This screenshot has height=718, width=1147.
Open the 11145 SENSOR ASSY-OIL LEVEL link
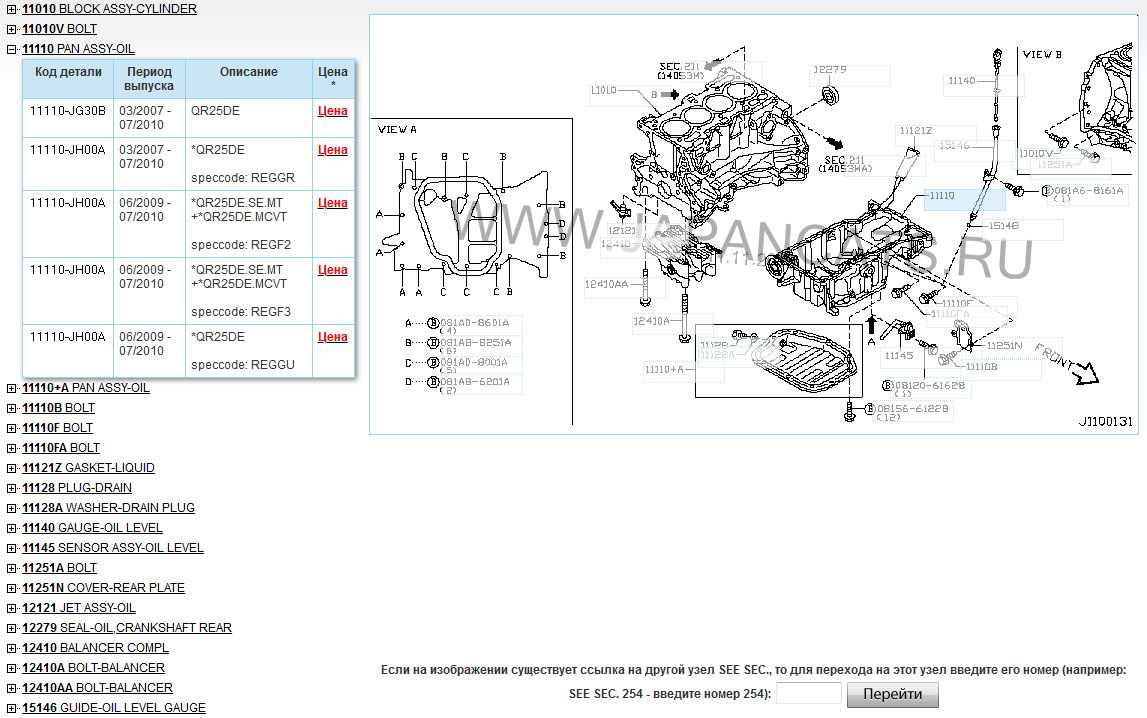click(x=112, y=548)
